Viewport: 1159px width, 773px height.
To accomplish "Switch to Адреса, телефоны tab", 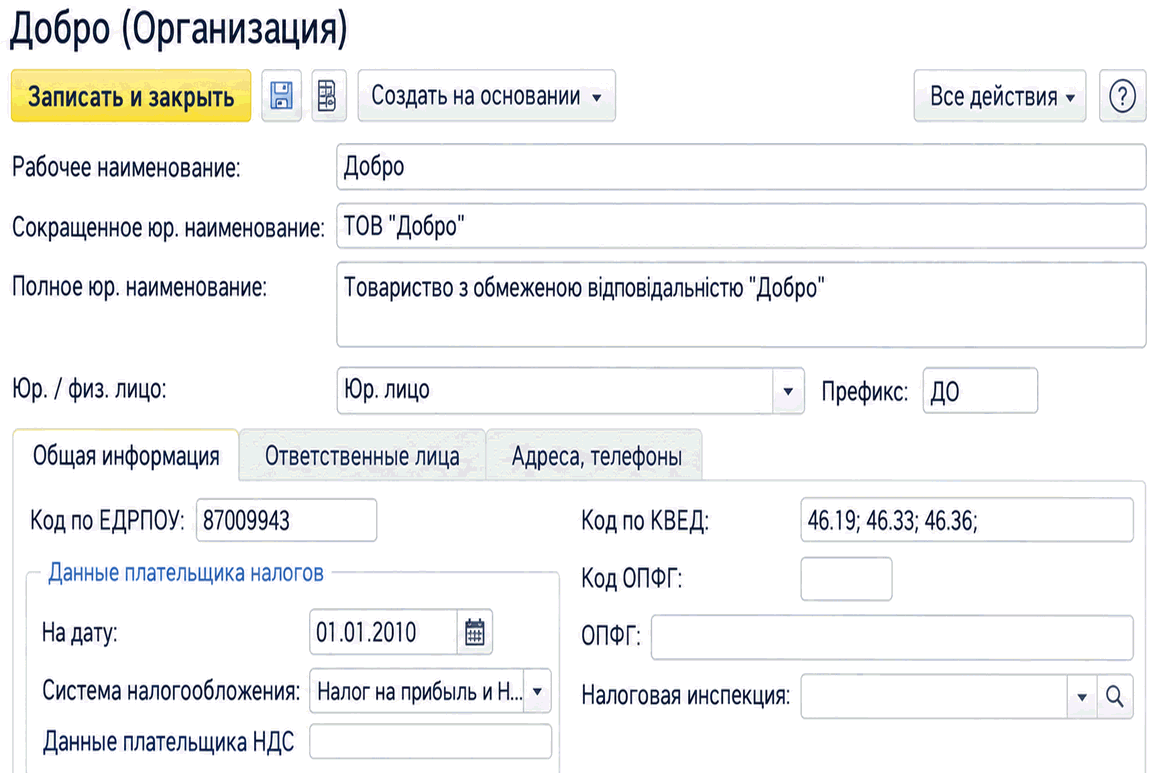I will point(596,456).
